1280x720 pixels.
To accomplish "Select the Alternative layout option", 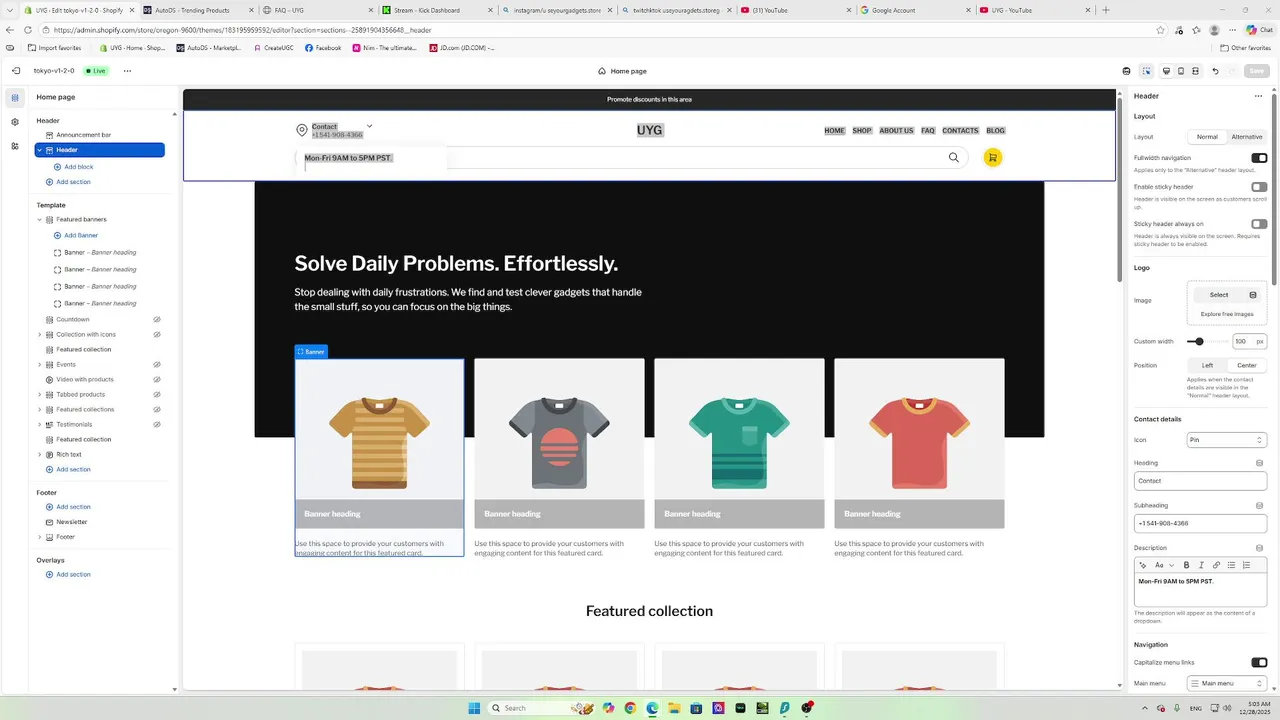I will pos(1247,137).
